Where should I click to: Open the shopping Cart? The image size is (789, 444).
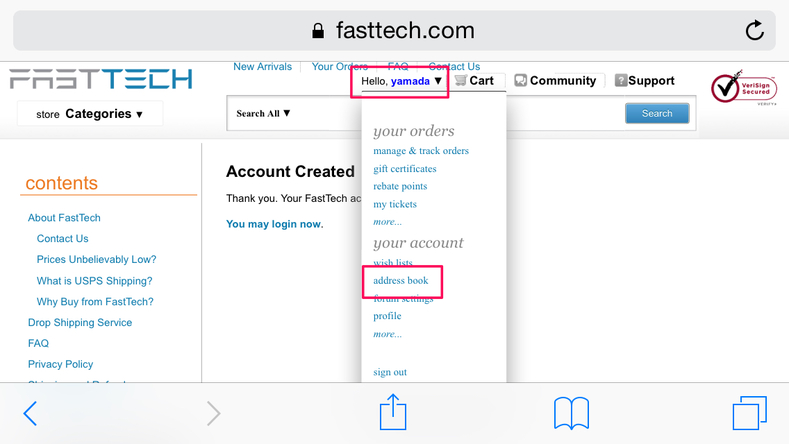click(x=474, y=81)
